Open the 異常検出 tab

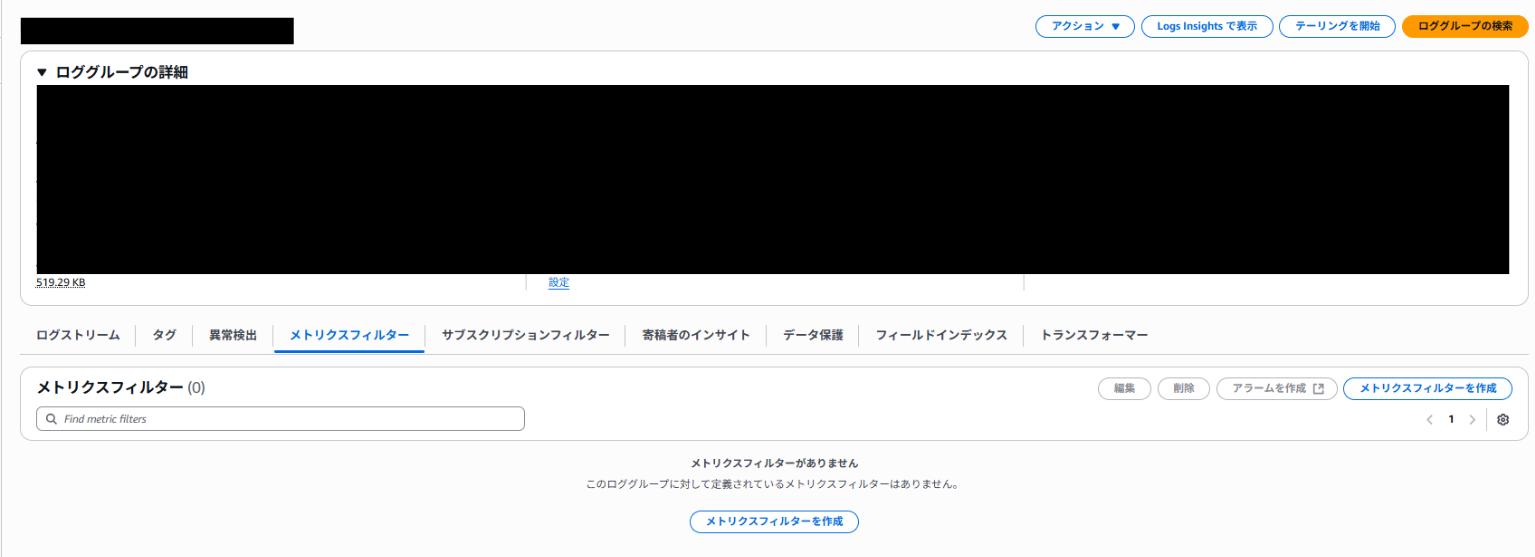[x=232, y=335]
